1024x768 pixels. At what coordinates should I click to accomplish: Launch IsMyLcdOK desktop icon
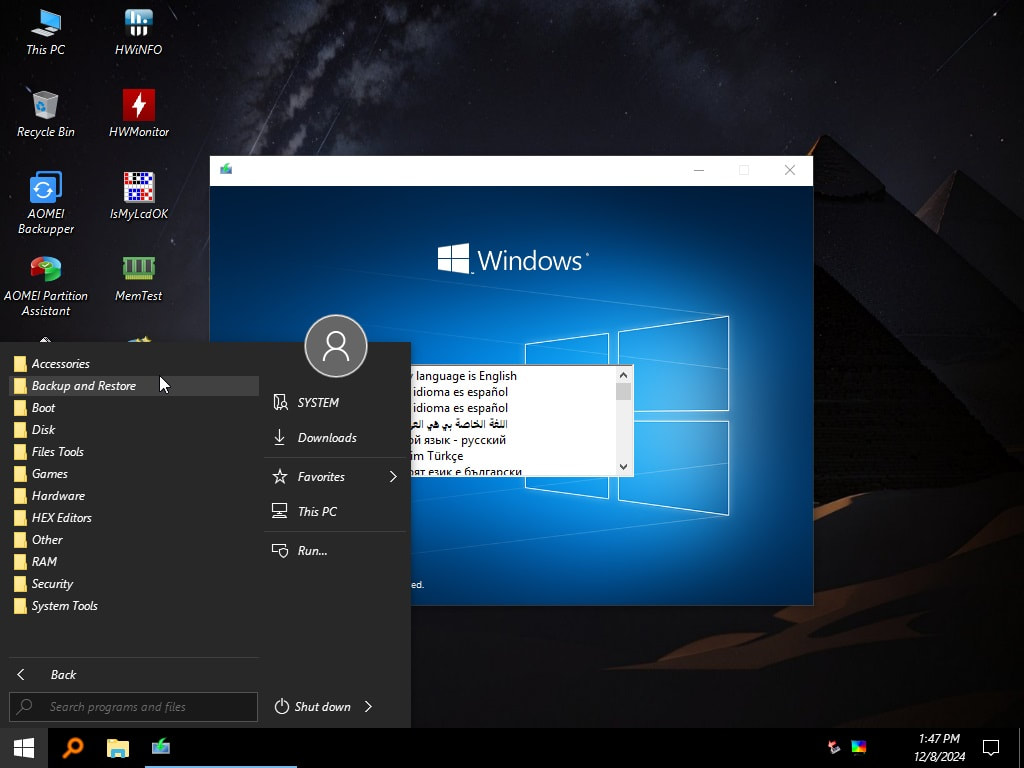tap(138, 195)
